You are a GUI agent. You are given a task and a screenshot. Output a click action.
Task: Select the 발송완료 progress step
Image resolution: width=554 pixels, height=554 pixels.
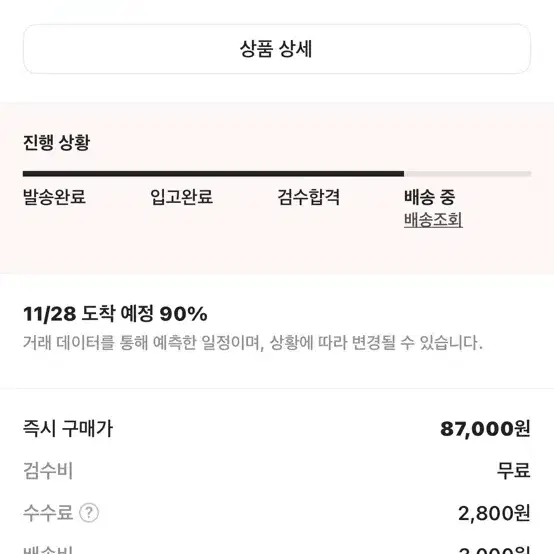tap(54, 197)
